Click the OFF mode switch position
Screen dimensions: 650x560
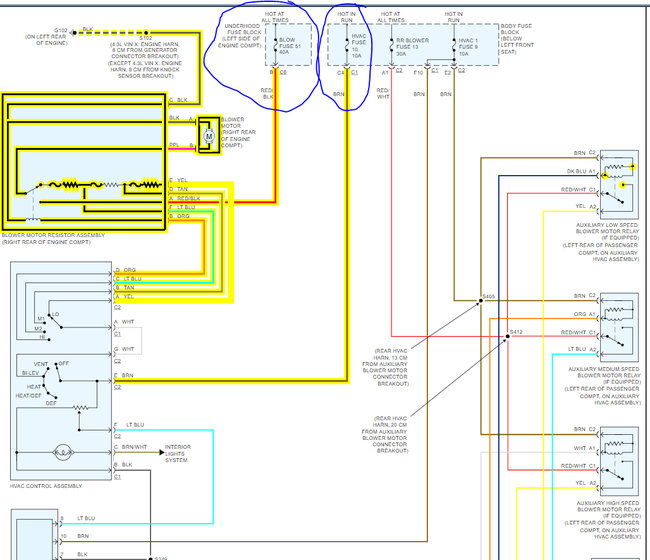click(x=63, y=363)
